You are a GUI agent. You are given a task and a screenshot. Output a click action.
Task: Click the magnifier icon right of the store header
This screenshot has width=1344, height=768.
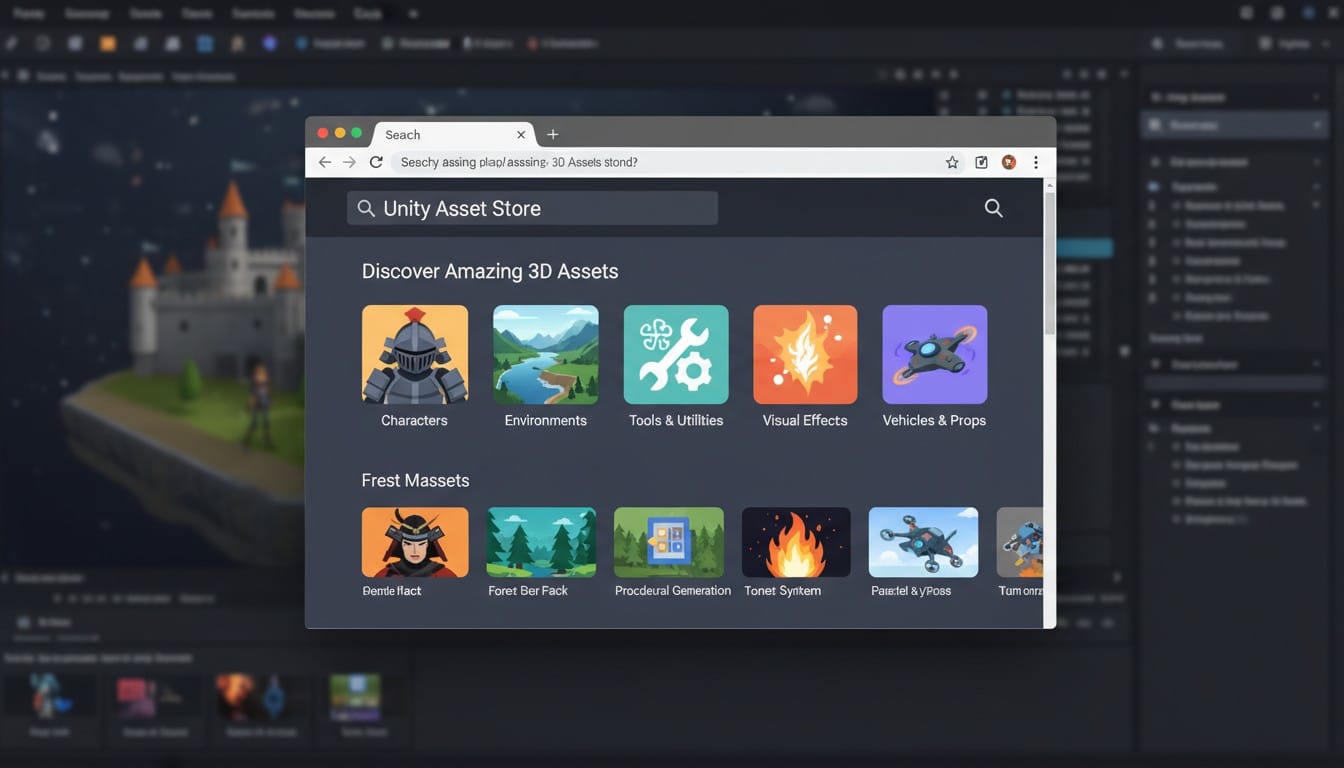click(x=993, y=208)
